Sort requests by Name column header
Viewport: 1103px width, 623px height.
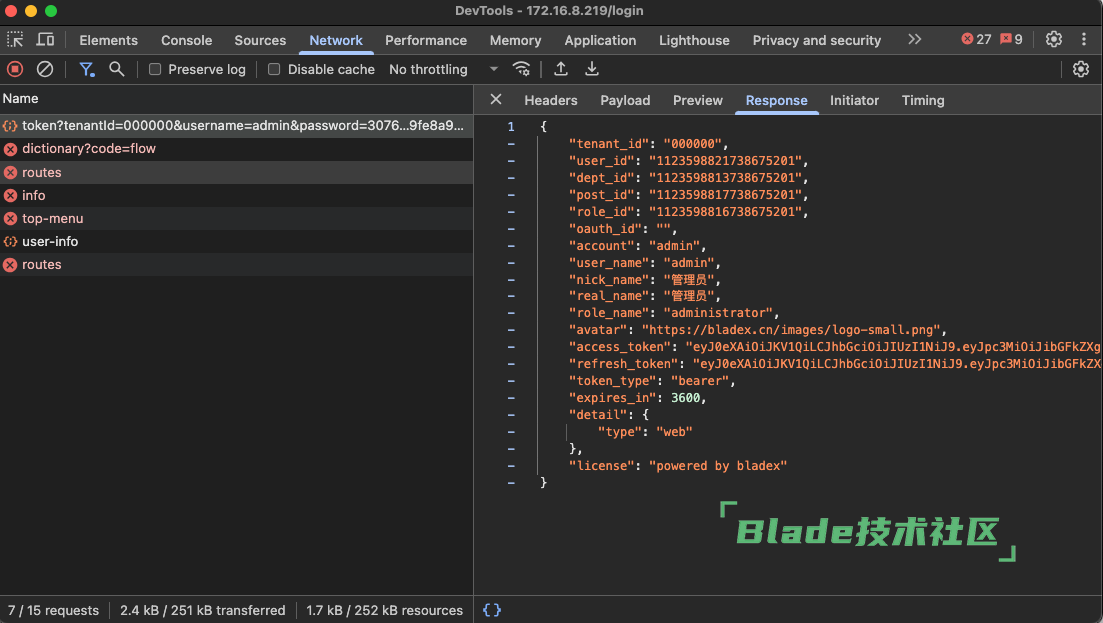pyautogui.click(x=236, y=98)
